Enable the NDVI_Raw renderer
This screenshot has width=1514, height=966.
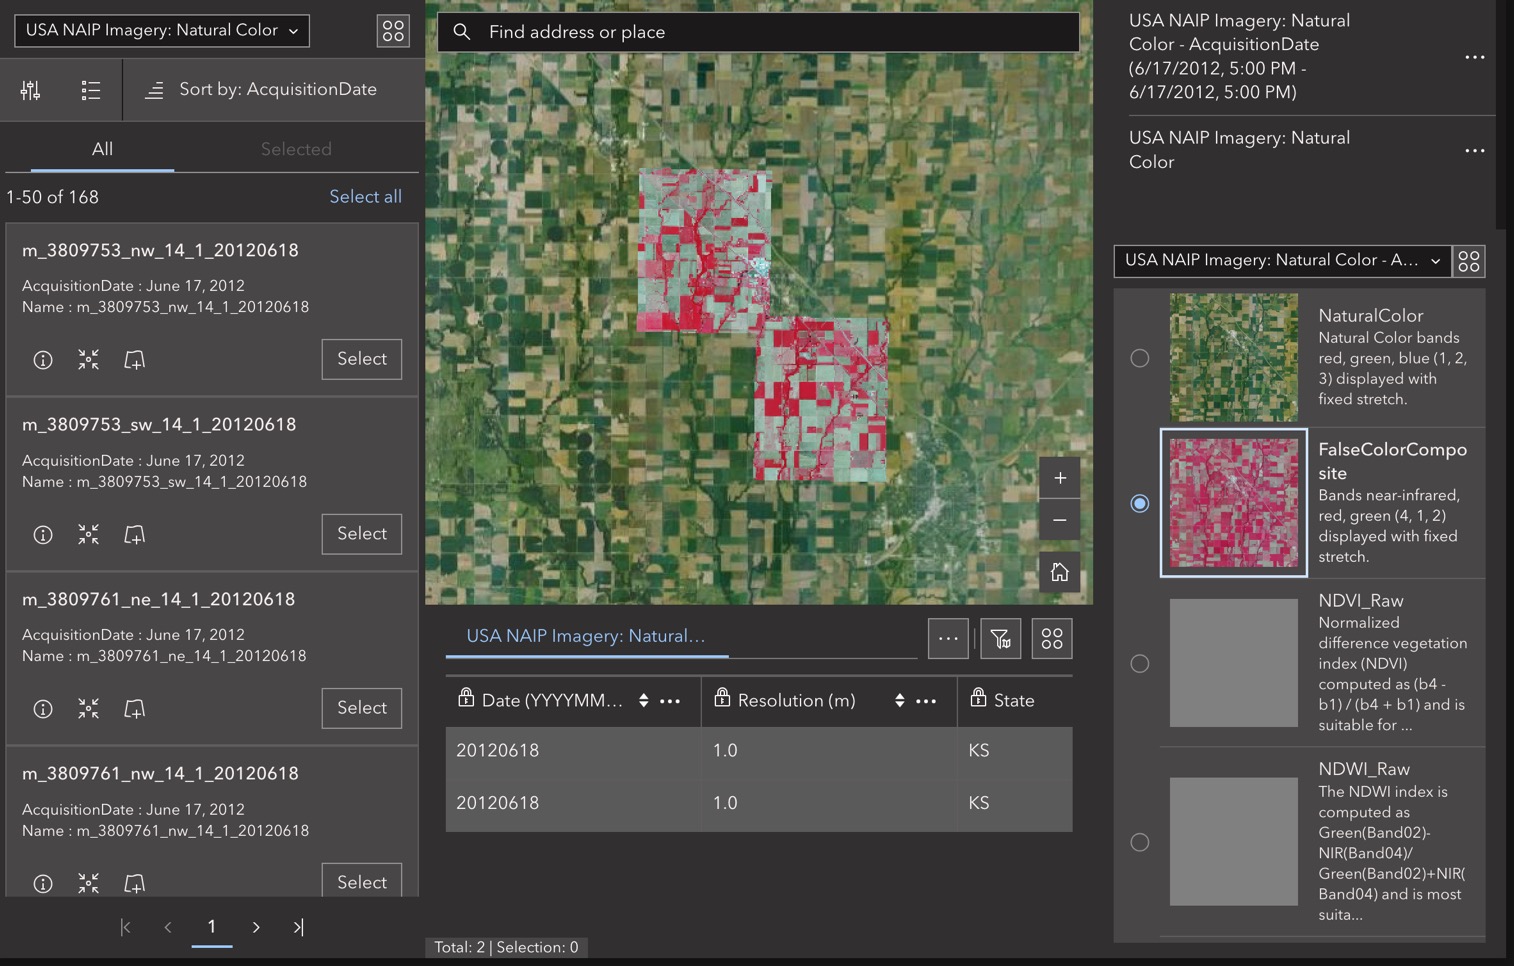(1140, 663)
